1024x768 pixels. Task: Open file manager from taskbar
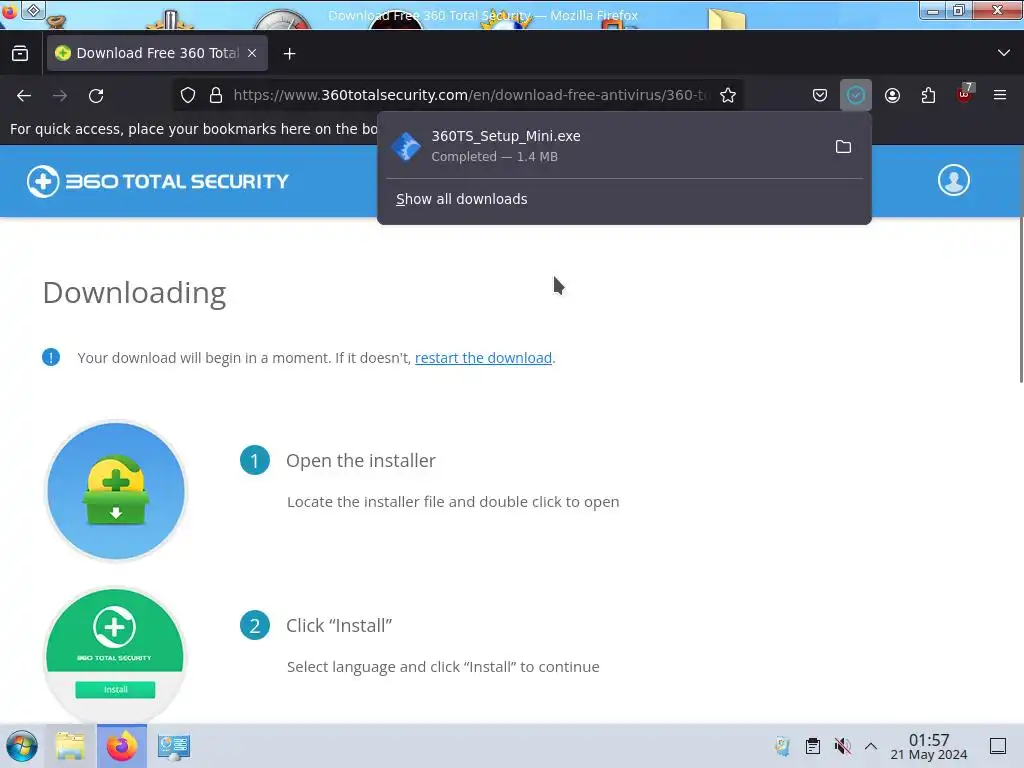70,746
